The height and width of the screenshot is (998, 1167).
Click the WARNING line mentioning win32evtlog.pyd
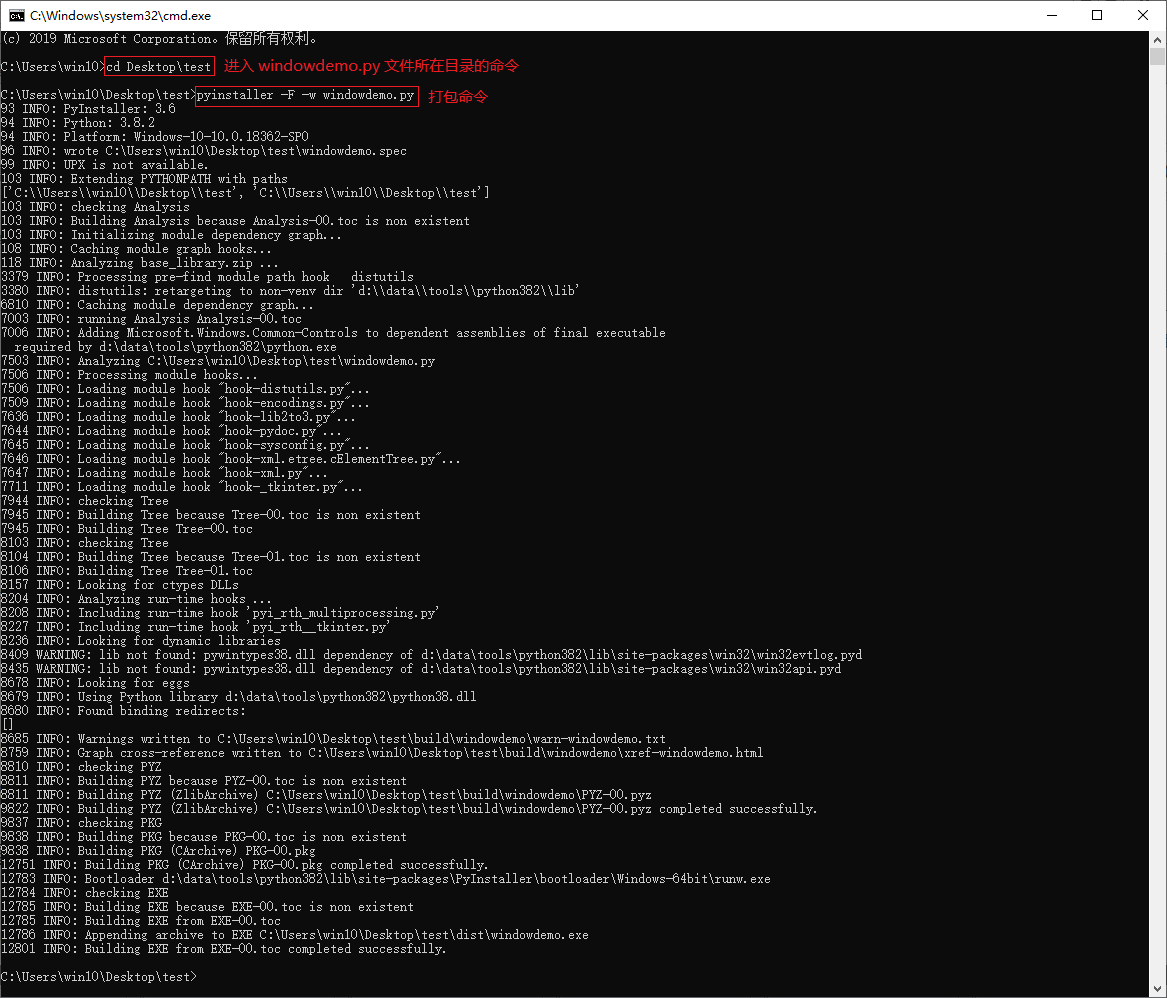(432, 655)
